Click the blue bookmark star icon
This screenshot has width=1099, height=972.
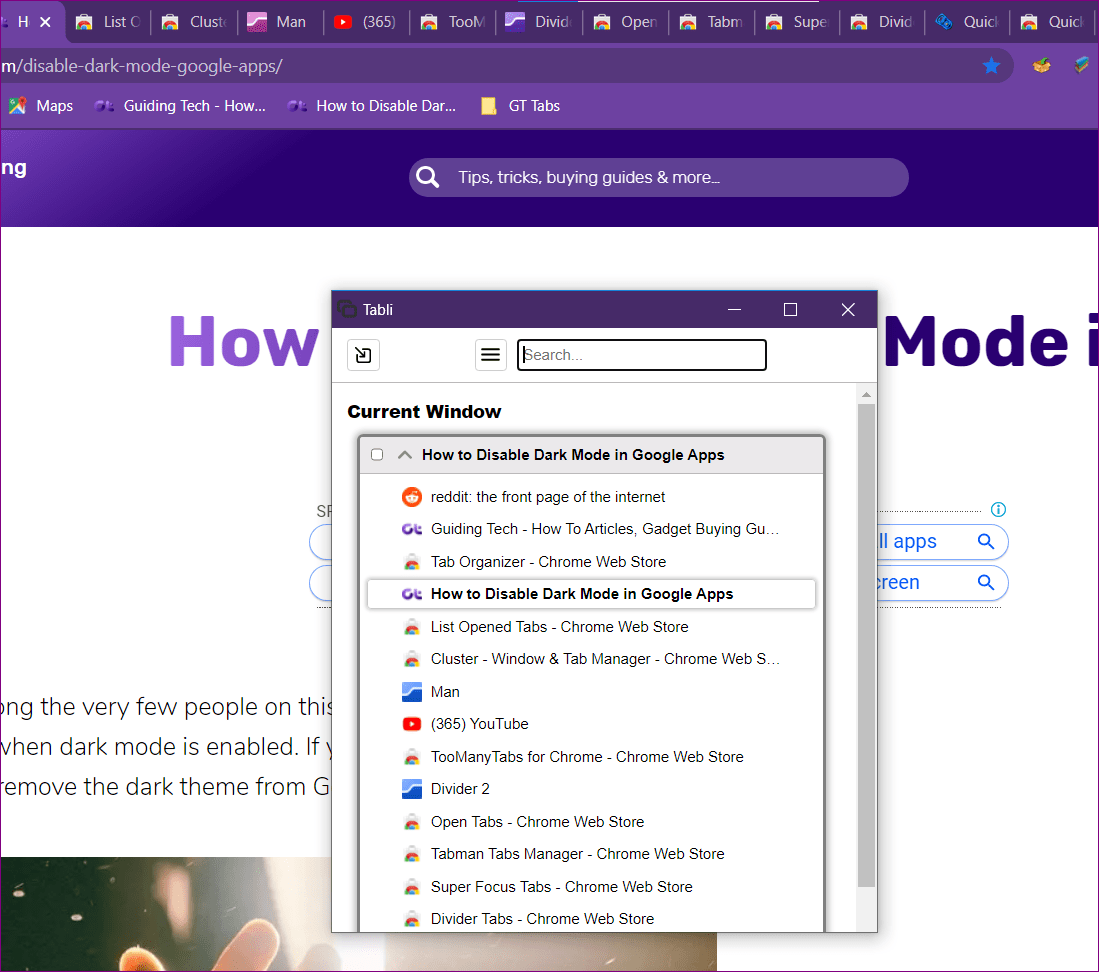(x=991, y=66)
